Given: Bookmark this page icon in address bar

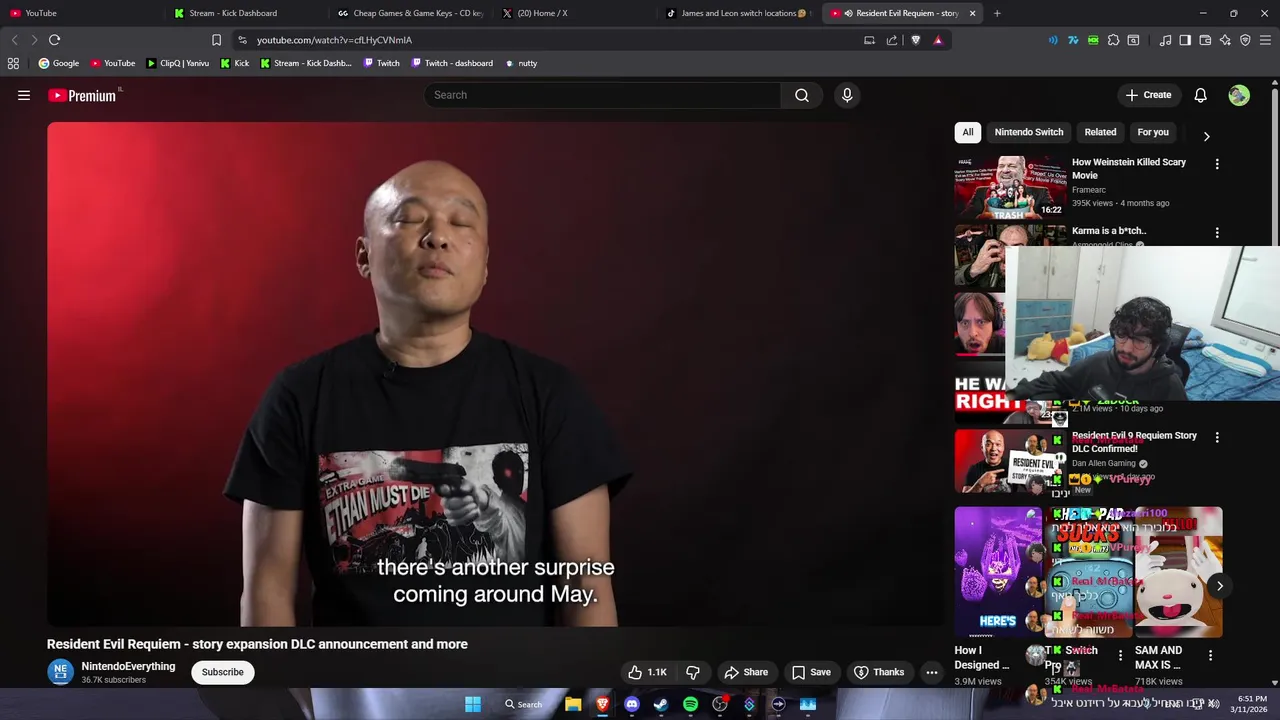Looking at the screenshot, I should [x=216, y=40].
